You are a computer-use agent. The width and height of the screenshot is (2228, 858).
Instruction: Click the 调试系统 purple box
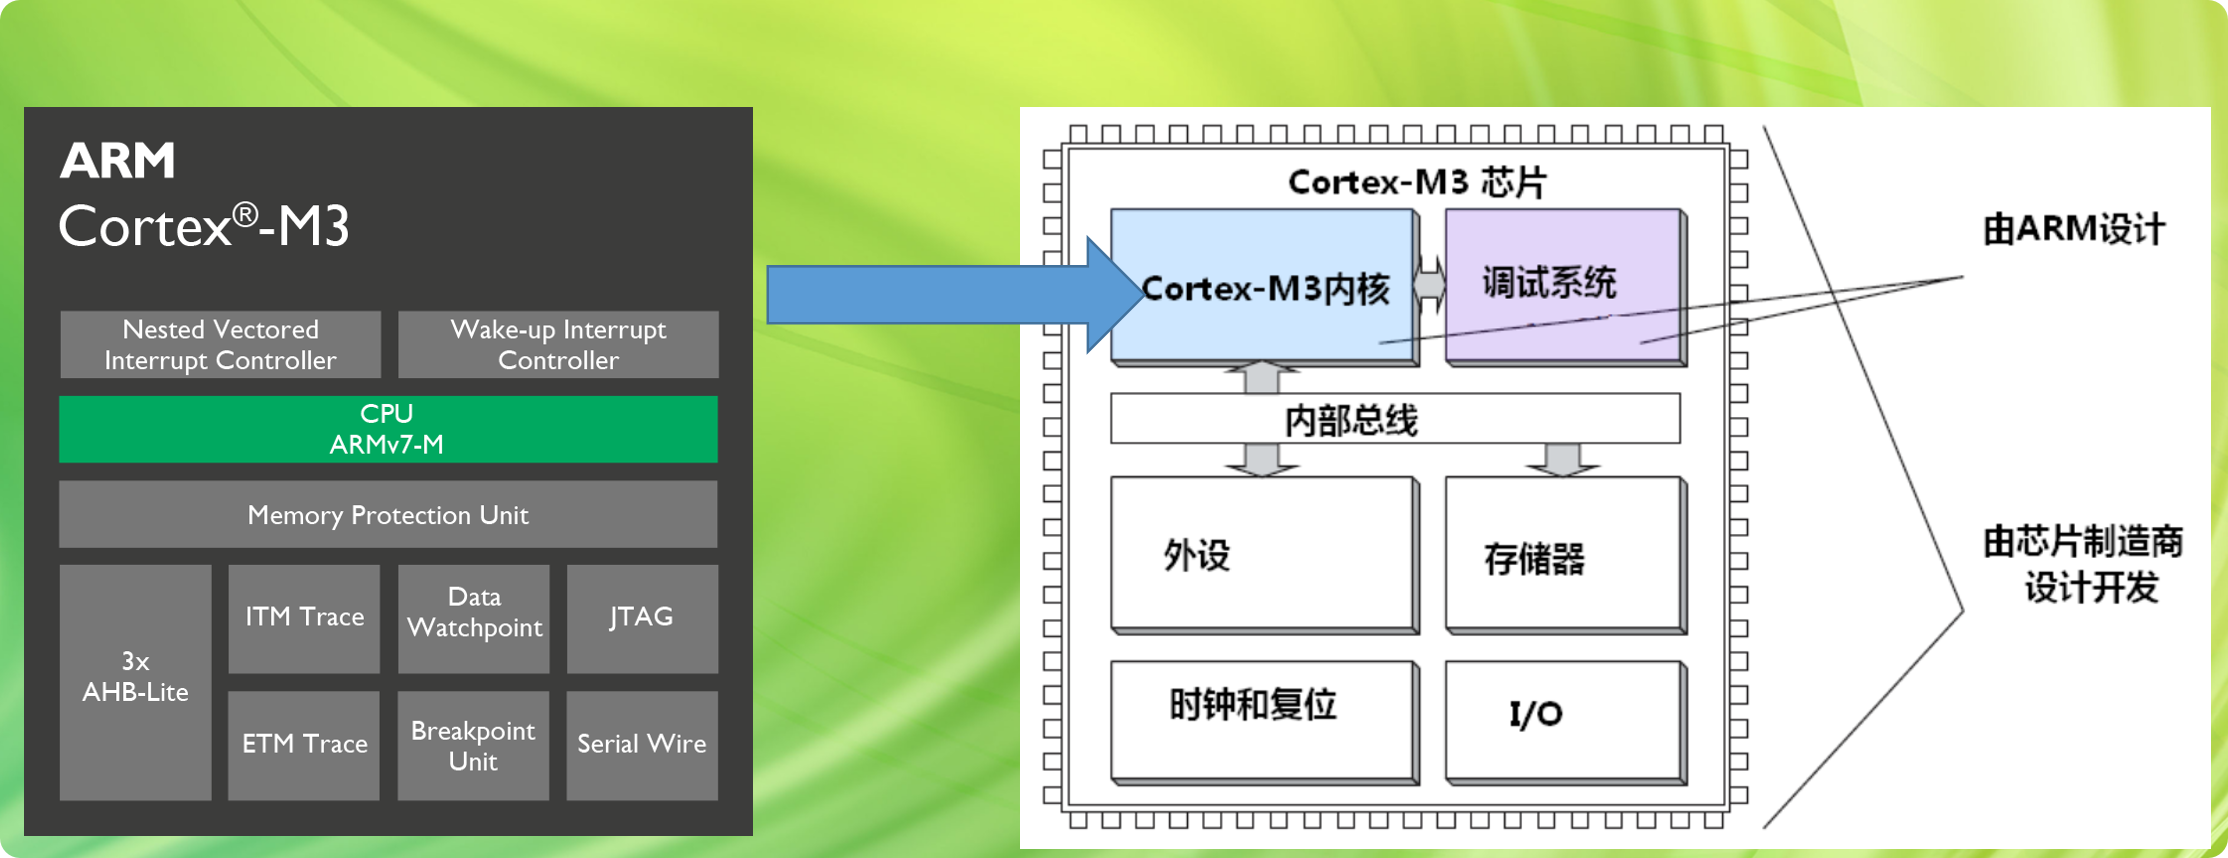1566,287
